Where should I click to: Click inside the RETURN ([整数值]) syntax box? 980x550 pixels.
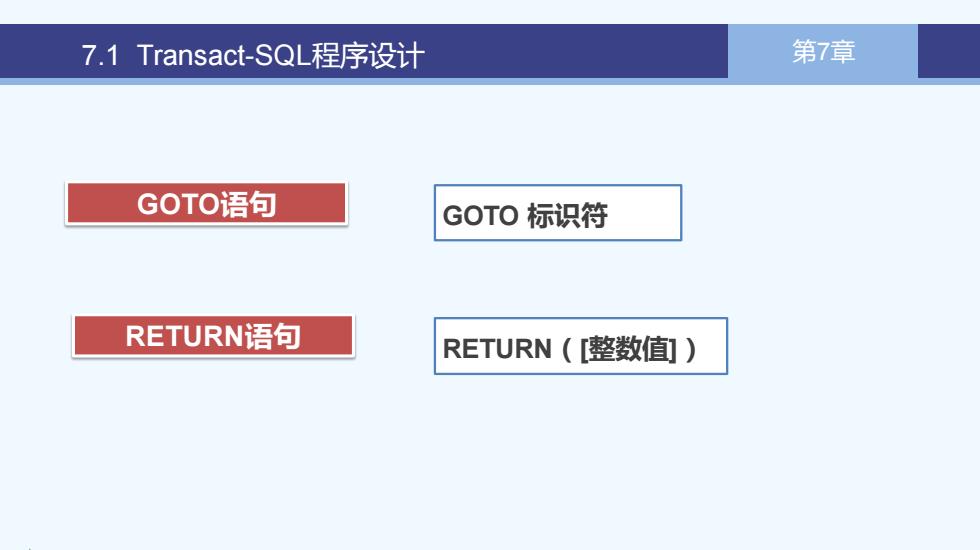tap(581, 346)
